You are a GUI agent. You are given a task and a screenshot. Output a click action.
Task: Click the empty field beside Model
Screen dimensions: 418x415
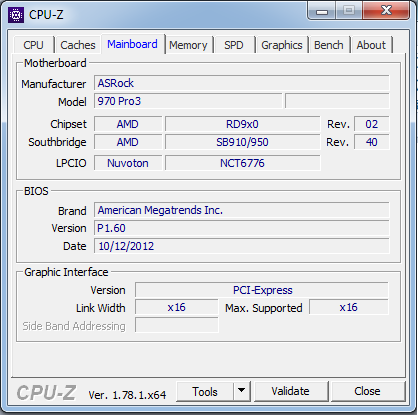coord(337,101)
